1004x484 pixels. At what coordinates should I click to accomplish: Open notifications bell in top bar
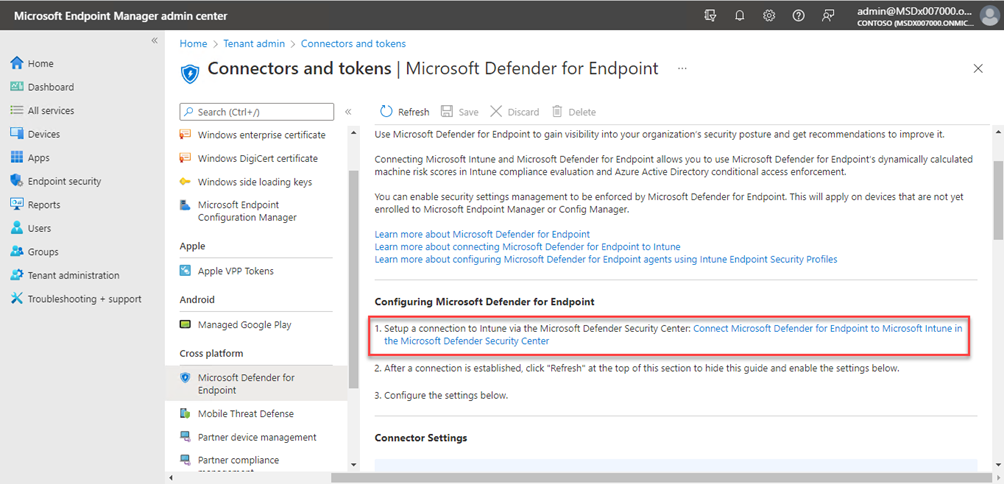[740, 16]
